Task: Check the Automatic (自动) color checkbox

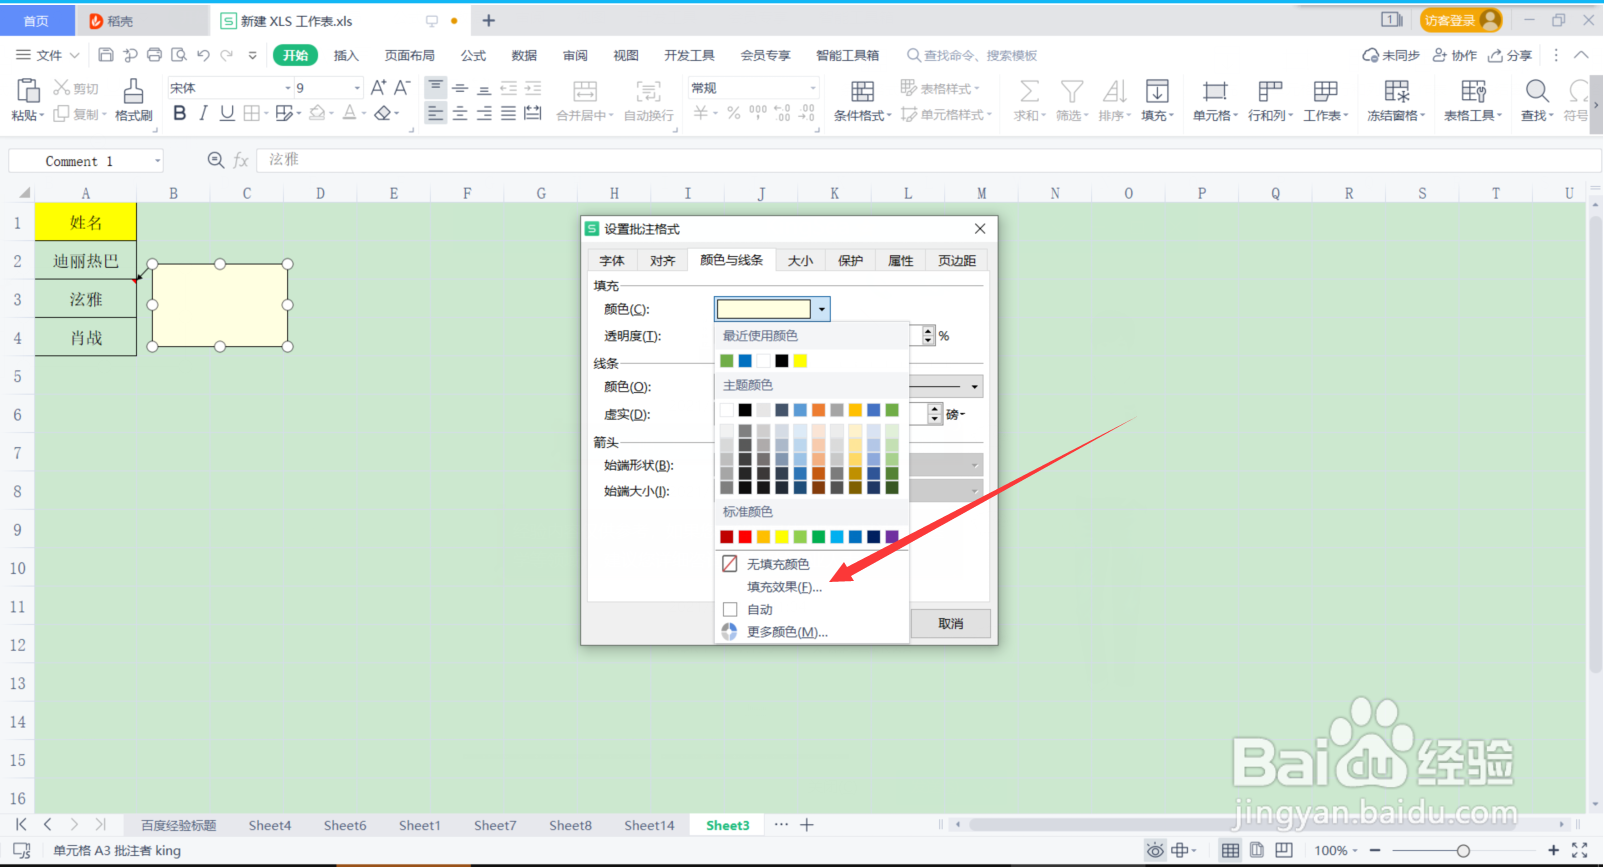Action: [x=730, y=609]
